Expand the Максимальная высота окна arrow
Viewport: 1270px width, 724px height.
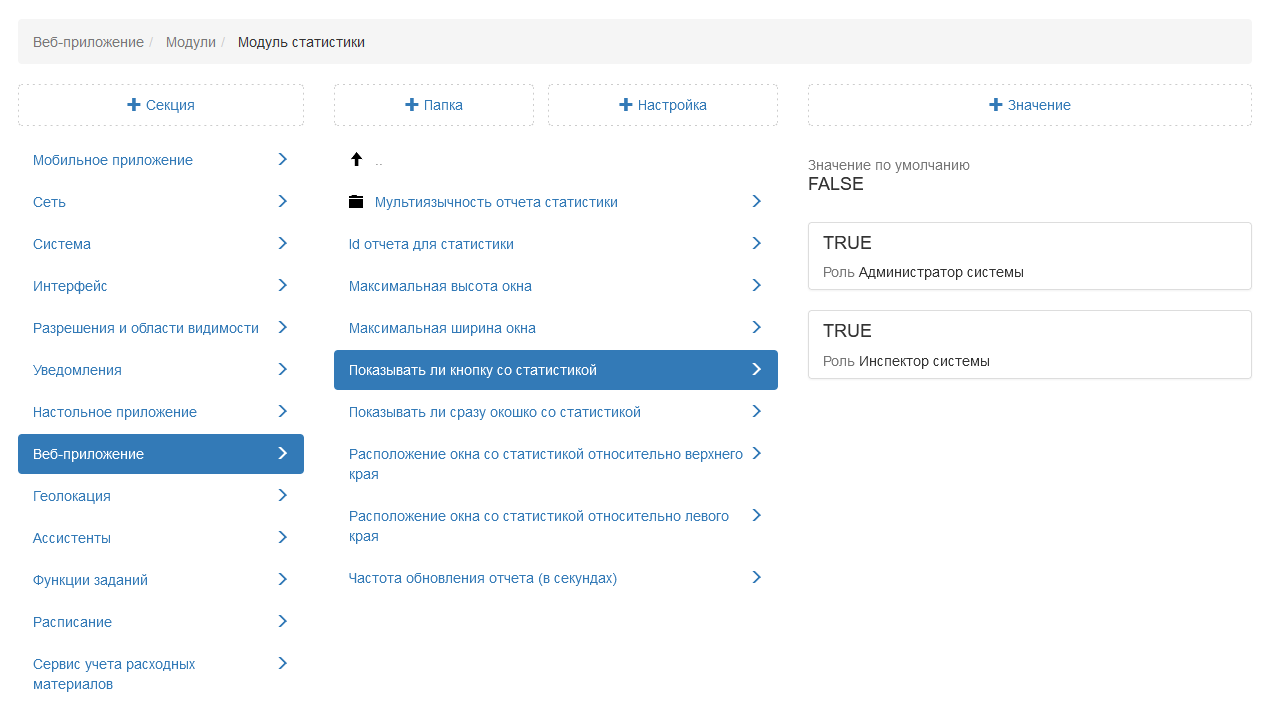click(x=756, y=285)
